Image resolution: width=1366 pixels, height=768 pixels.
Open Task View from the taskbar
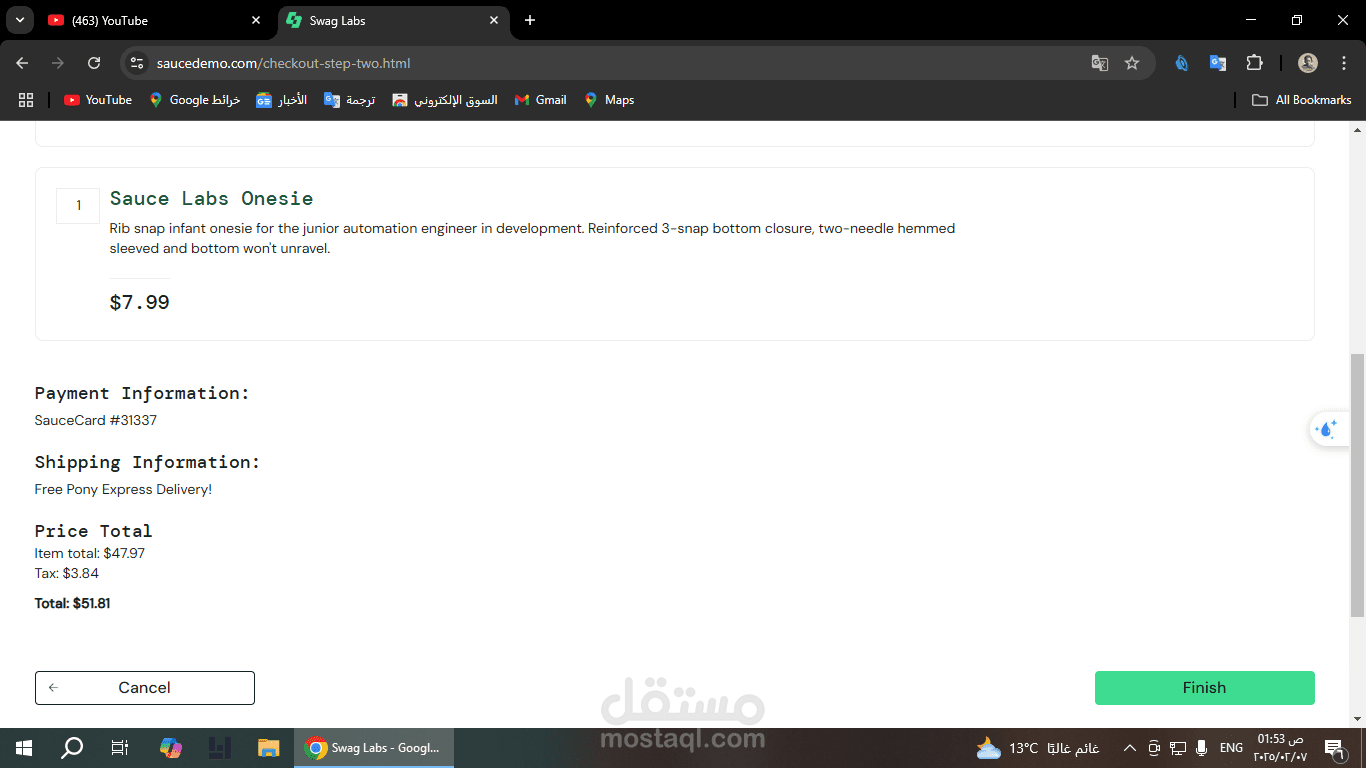pyautogui.click(x=120, y=748)
